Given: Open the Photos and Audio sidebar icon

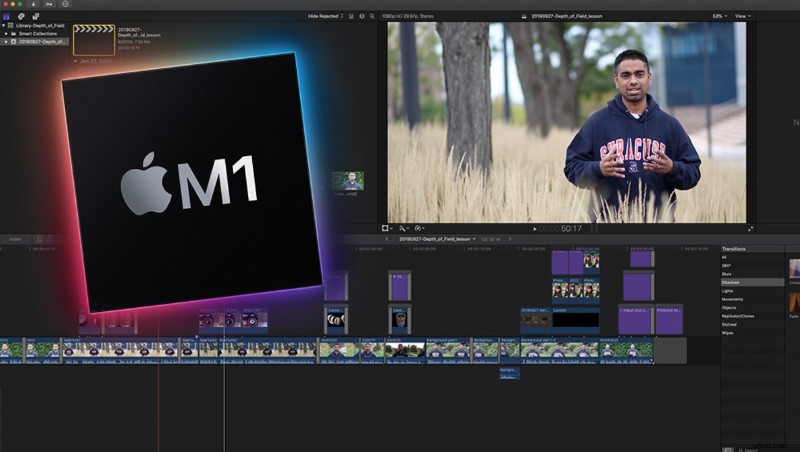Looking at the screenshot, I should (x=21, y=16).
